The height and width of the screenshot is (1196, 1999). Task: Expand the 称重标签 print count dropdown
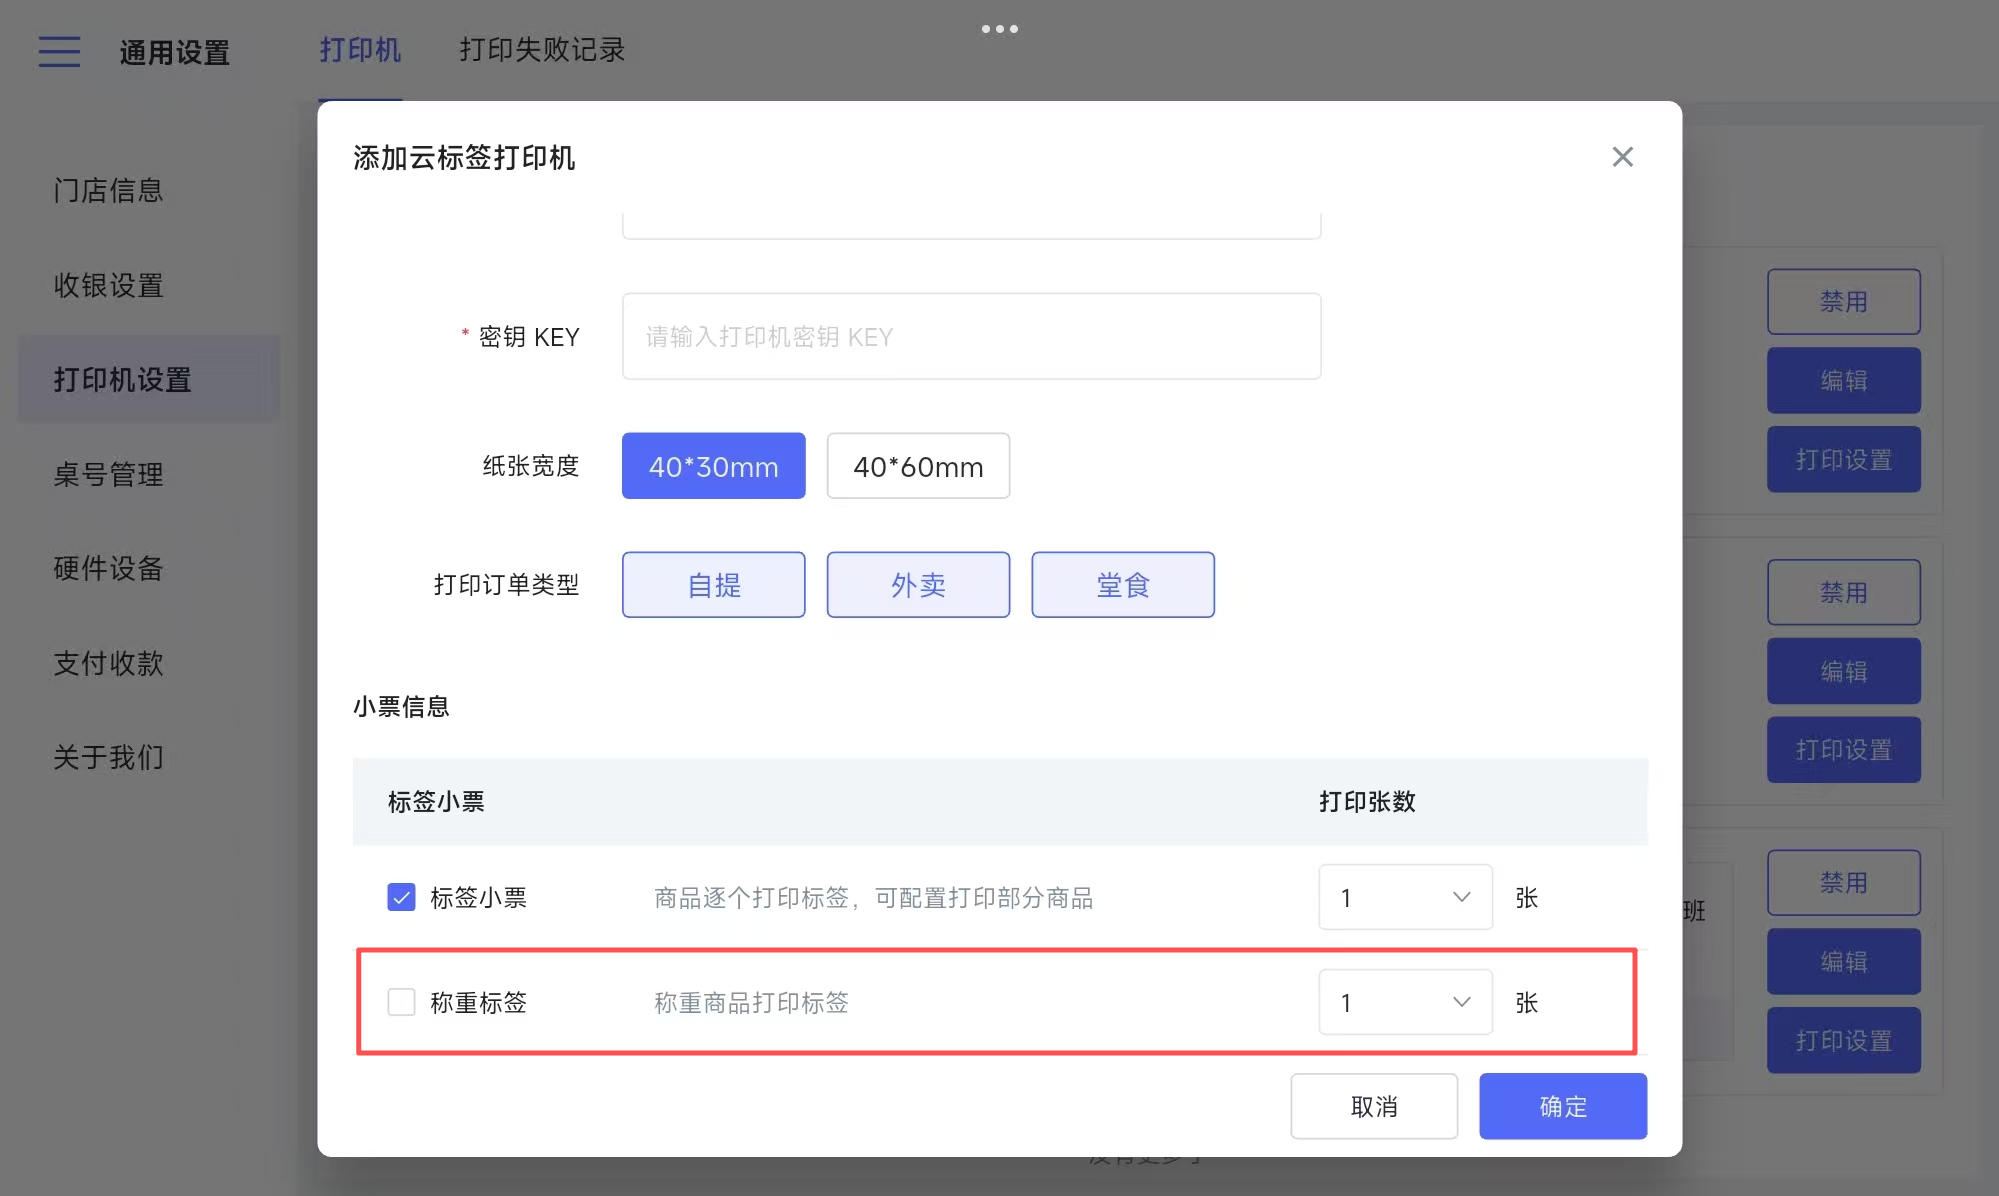tap(1404, 1002)
